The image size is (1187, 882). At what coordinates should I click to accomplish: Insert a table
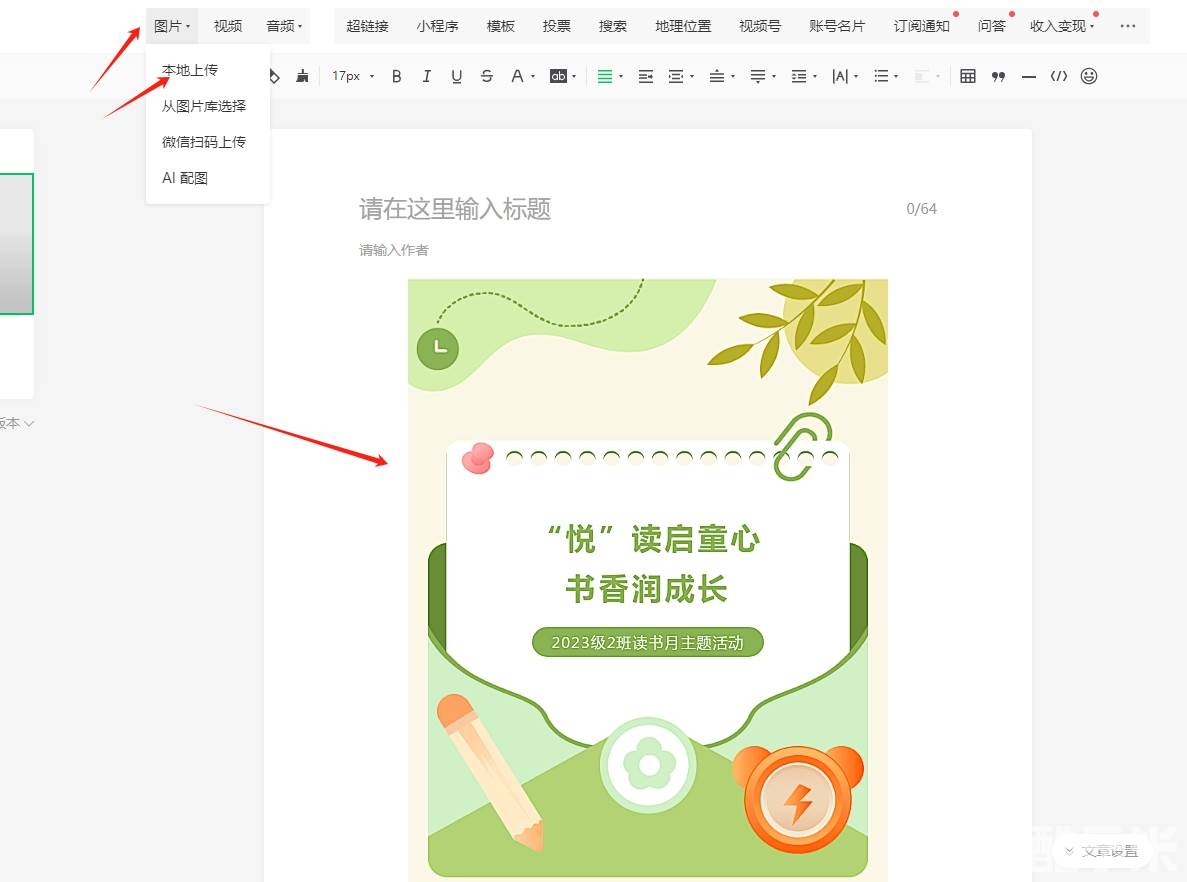click(967, 76)
